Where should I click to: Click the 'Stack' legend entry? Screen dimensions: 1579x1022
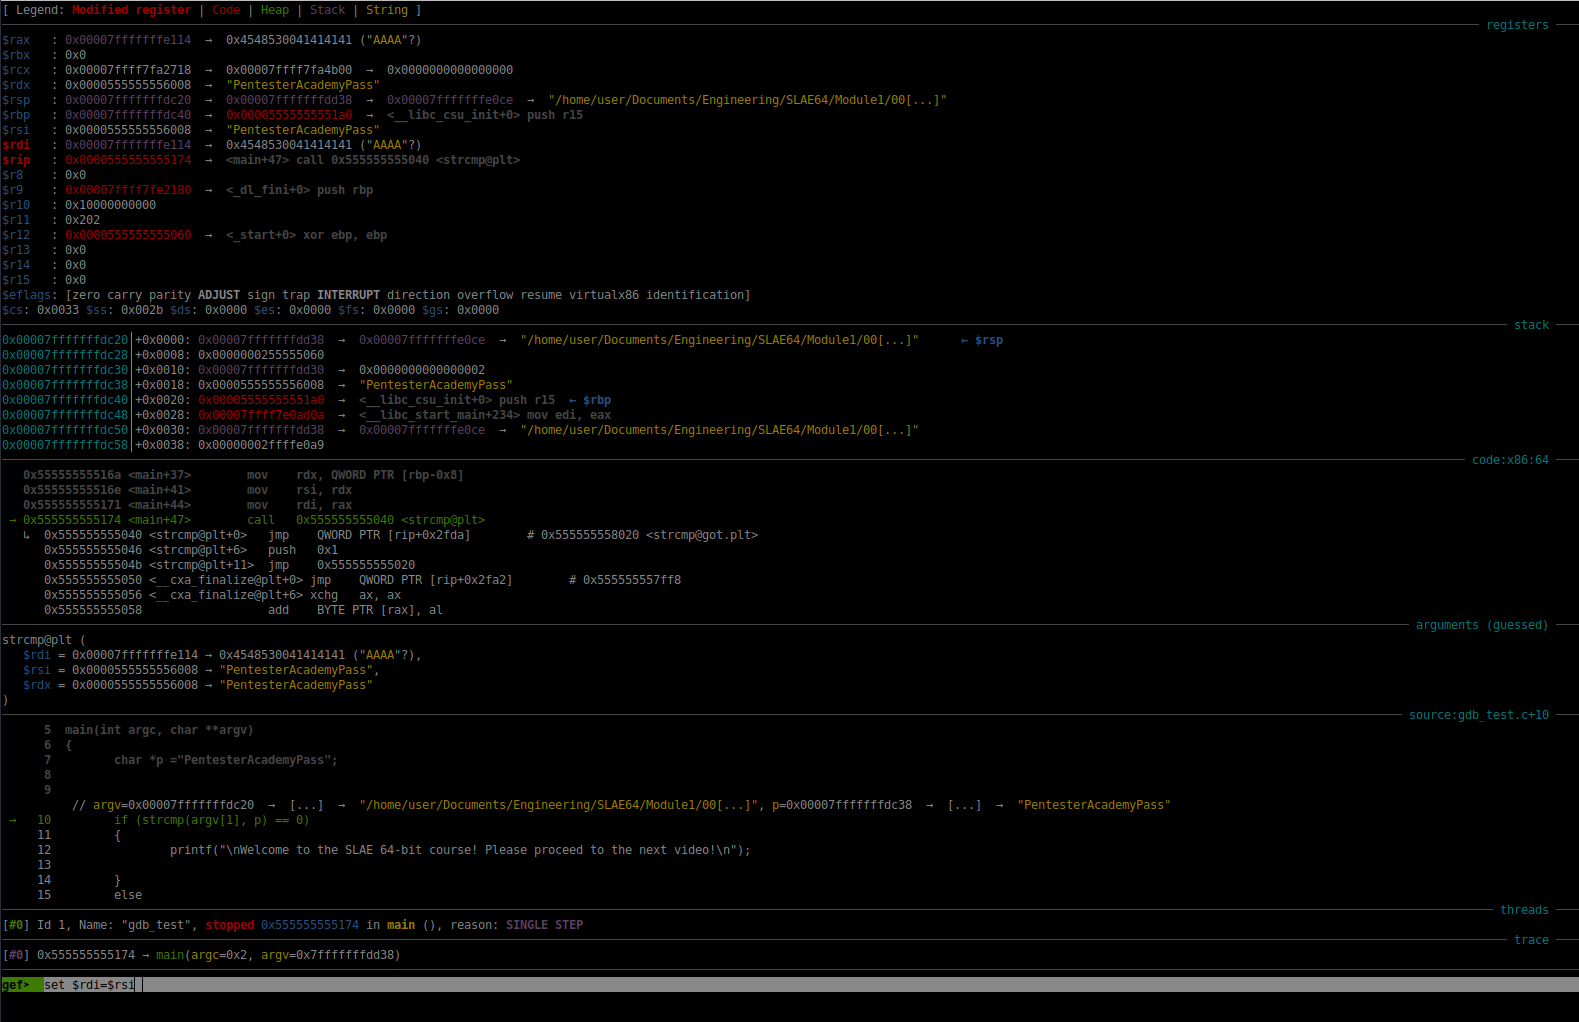327,10
